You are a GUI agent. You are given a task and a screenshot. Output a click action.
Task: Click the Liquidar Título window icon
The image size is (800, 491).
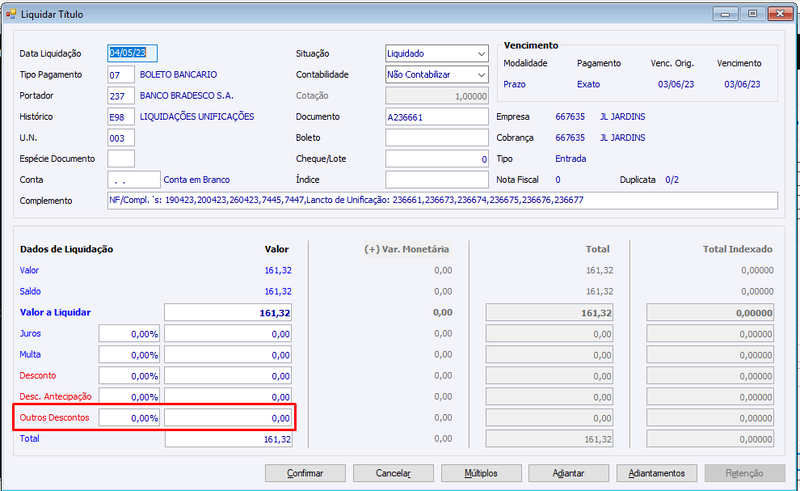11,14
